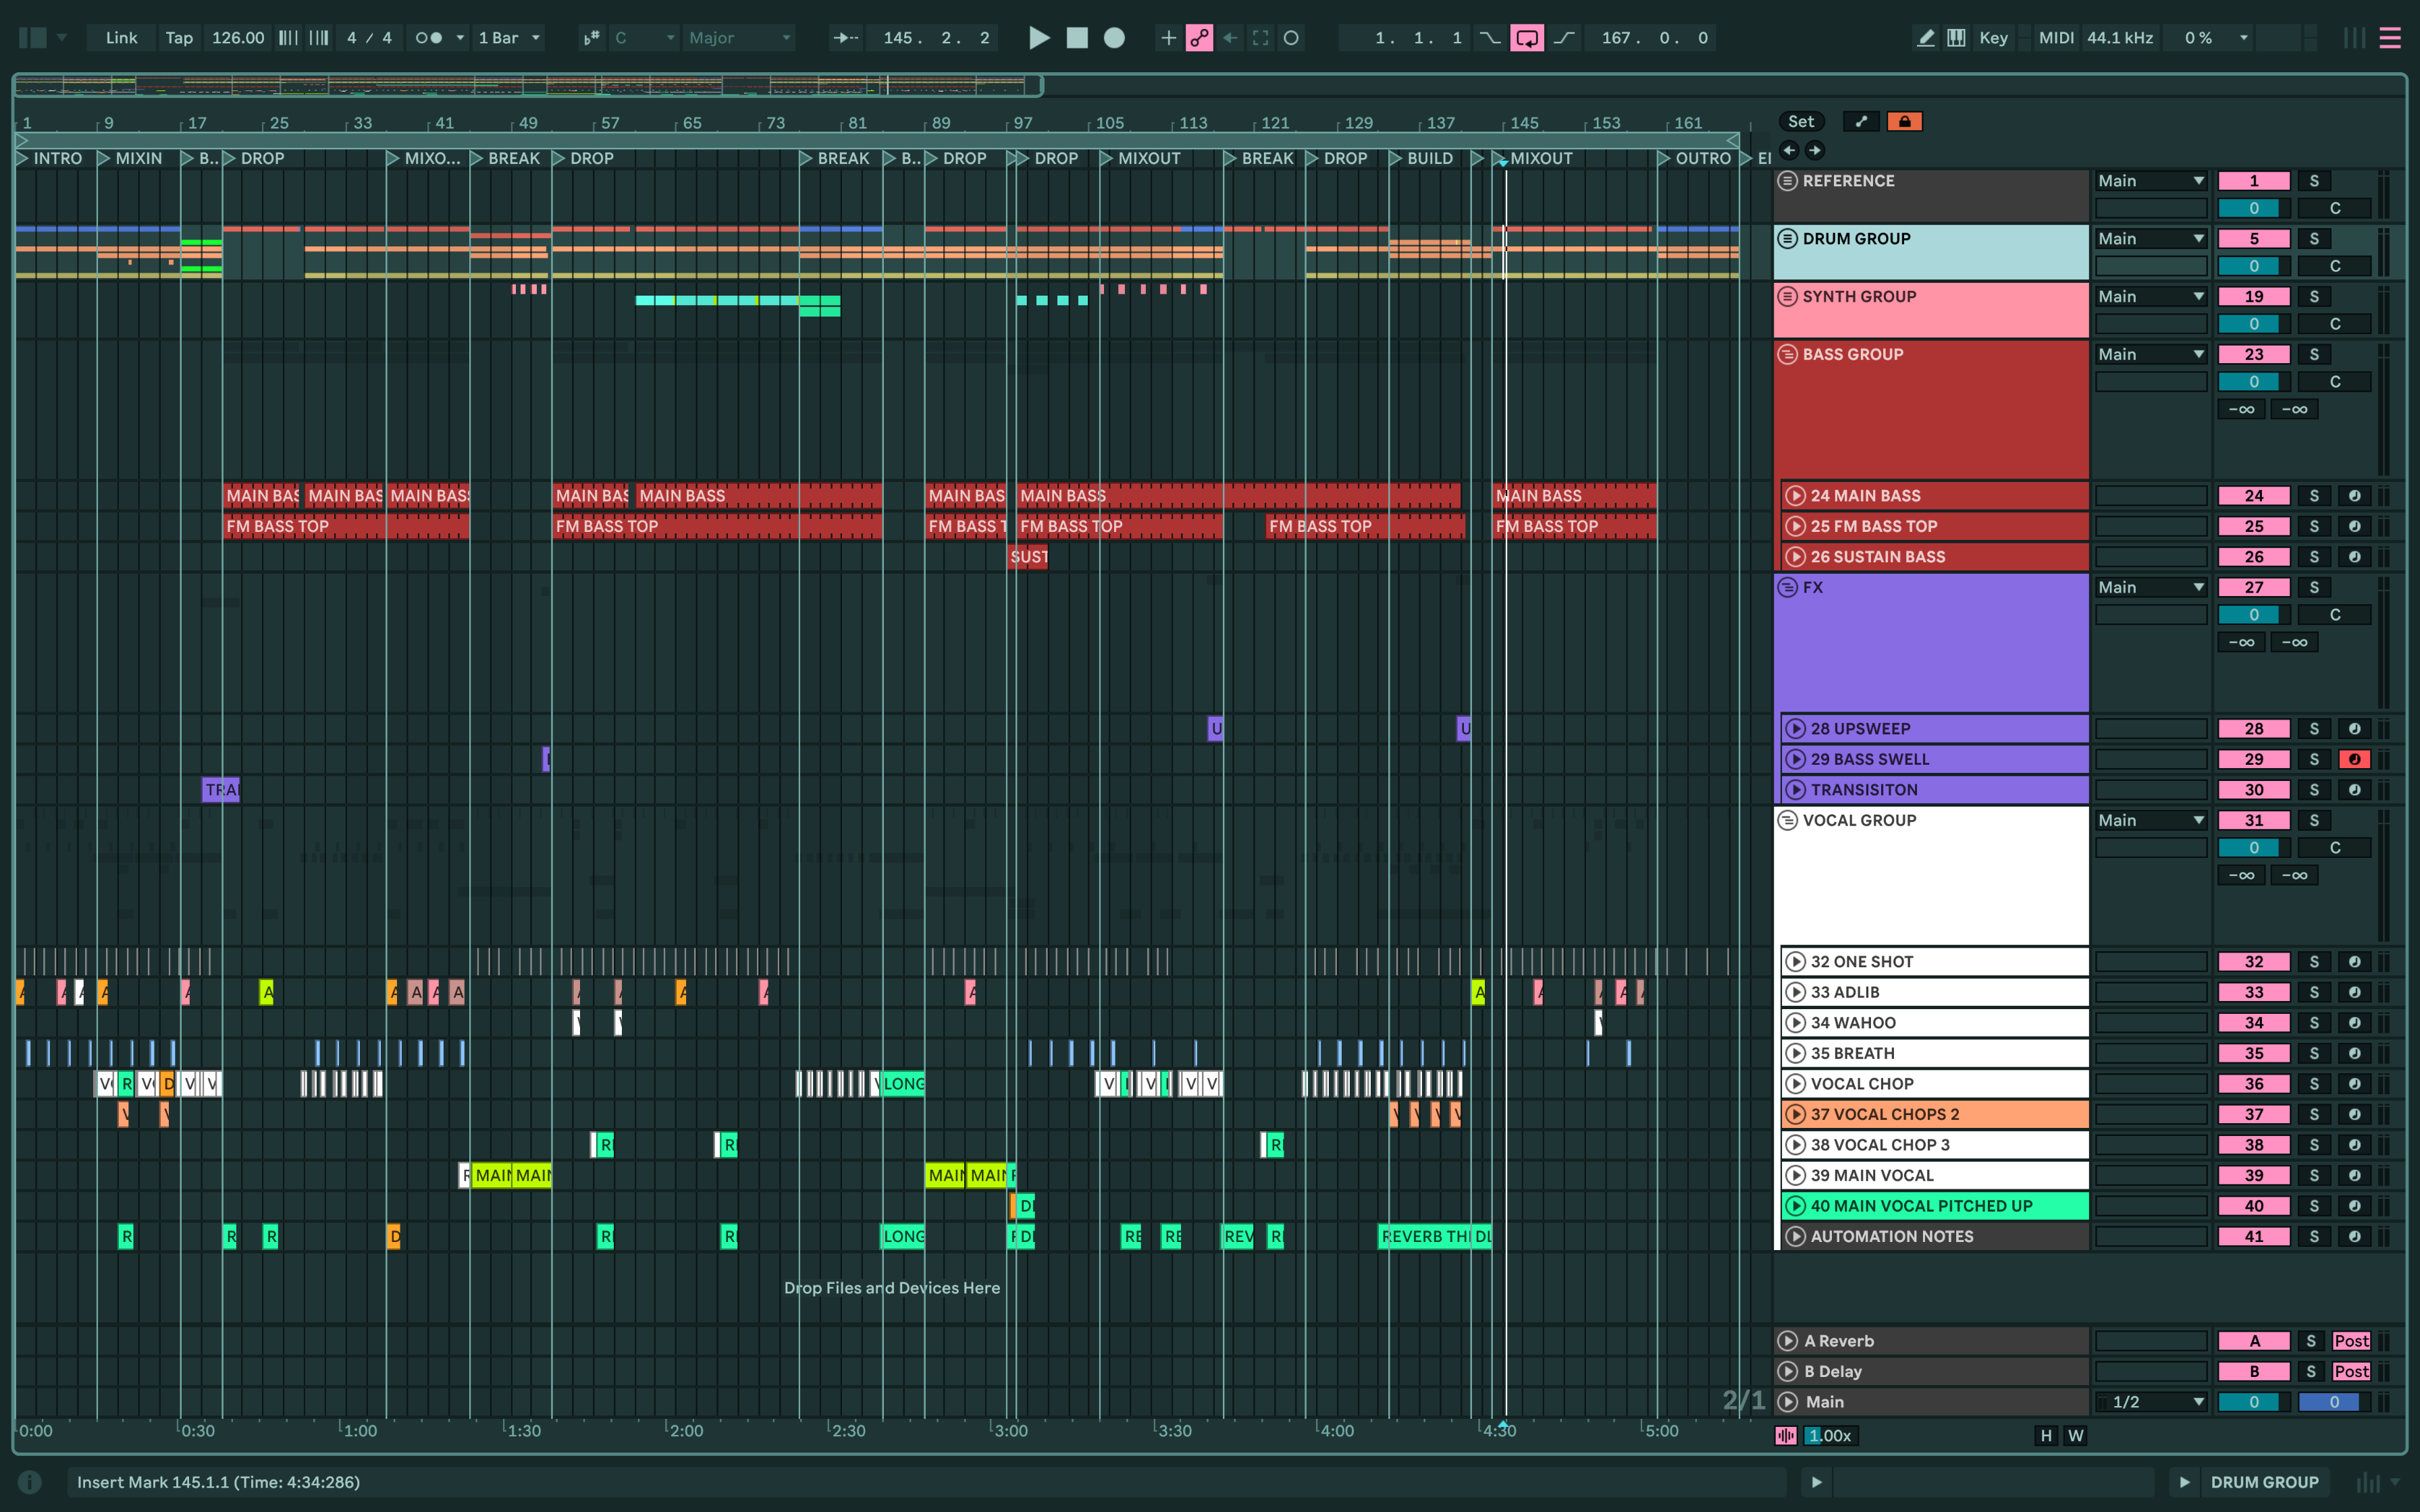
Task: Jump to the previous locator arrow
Action: point(1789,150)
